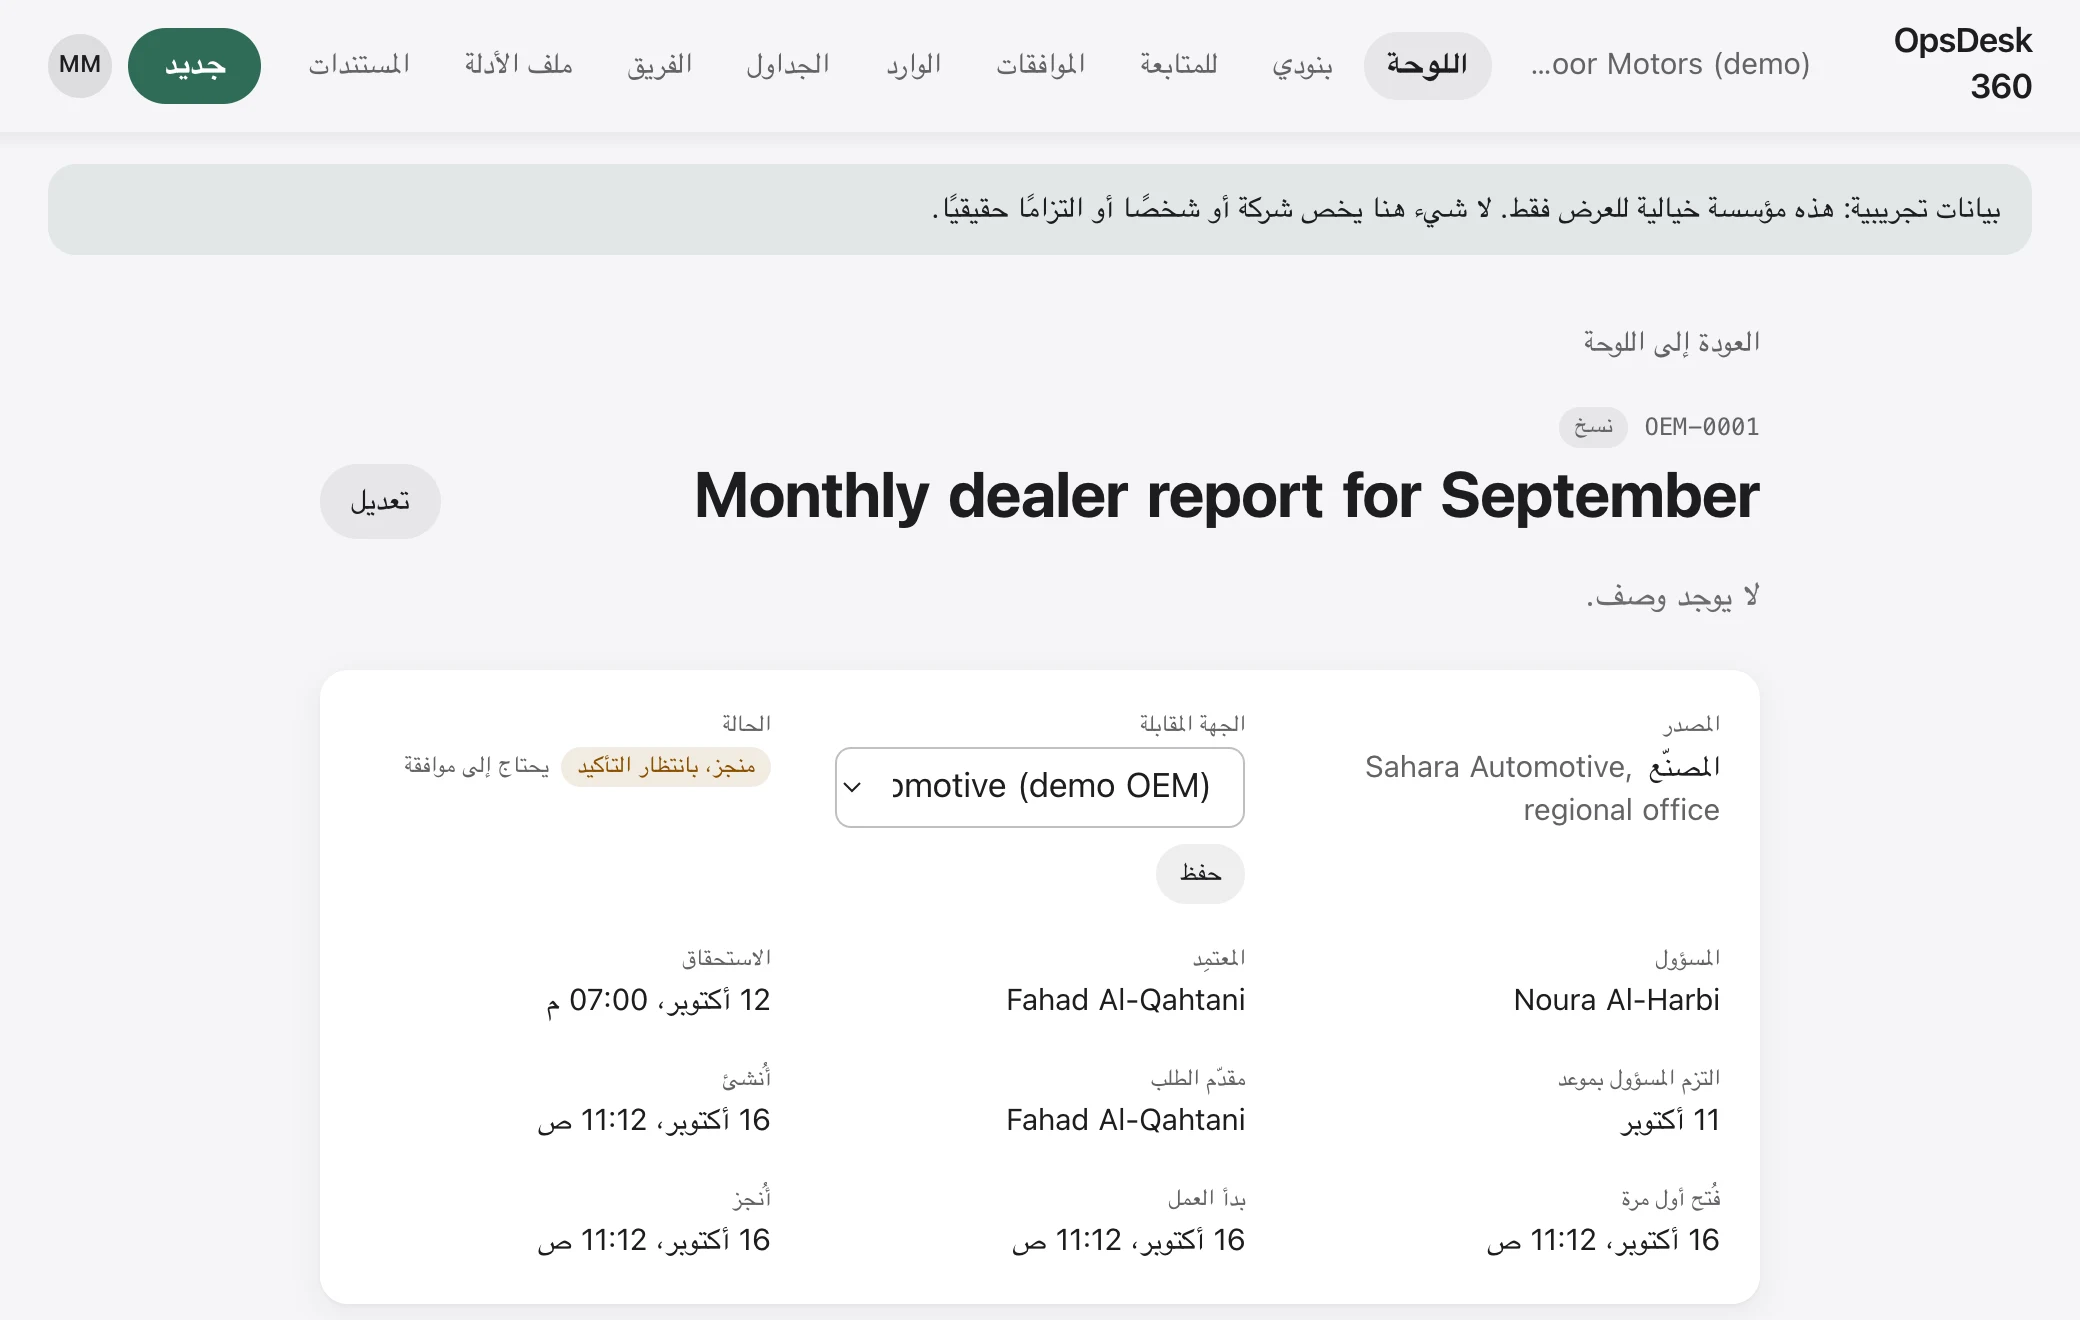This screenshot has width=2080, height=1320.
Task: Click the أُنشئ created timestamp value
Action: 654,1120
